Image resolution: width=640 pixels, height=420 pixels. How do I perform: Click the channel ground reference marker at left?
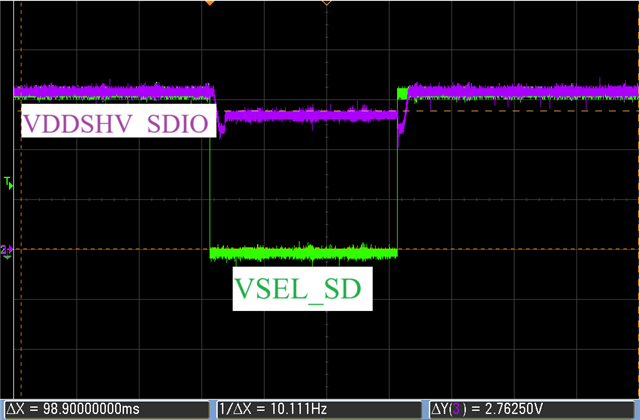tap(7, 251)
